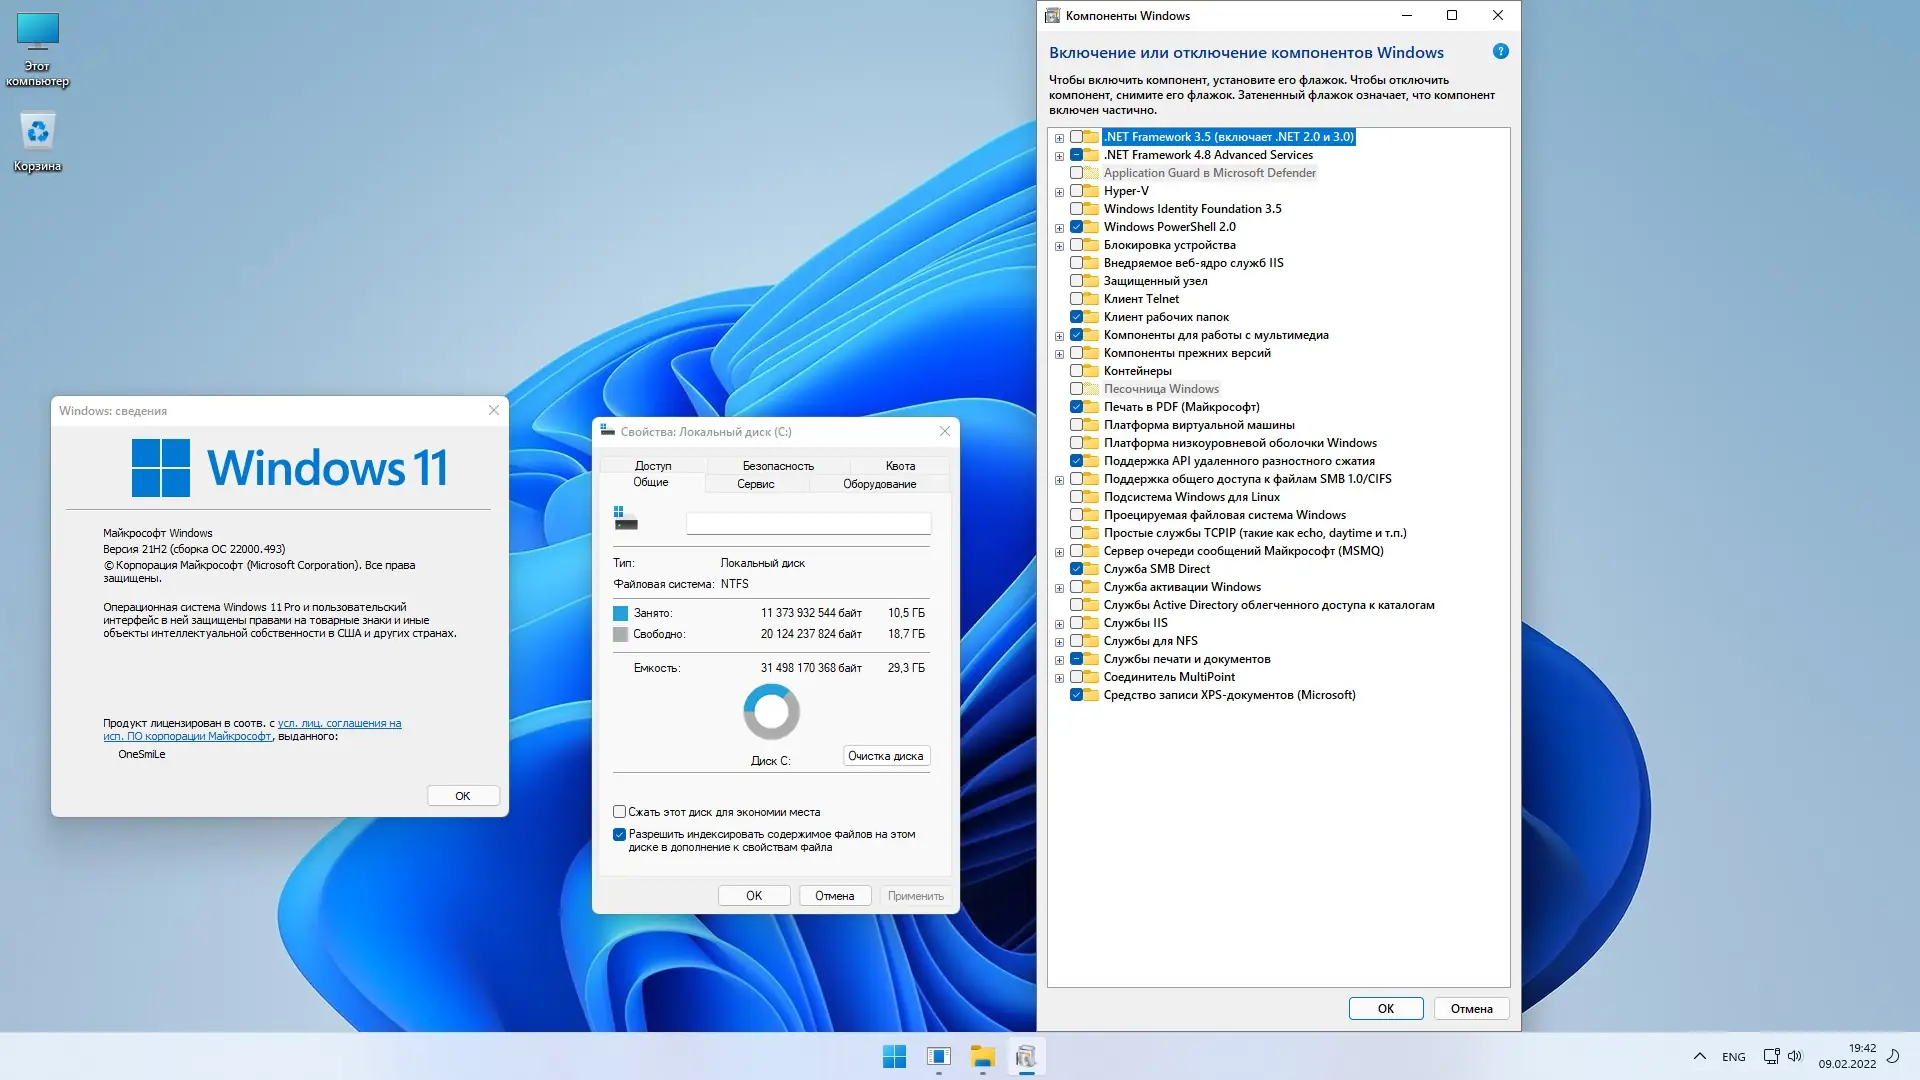1920x1080 pixels.
Task: Click the disk label text field
Action: (x=808, y=523)
